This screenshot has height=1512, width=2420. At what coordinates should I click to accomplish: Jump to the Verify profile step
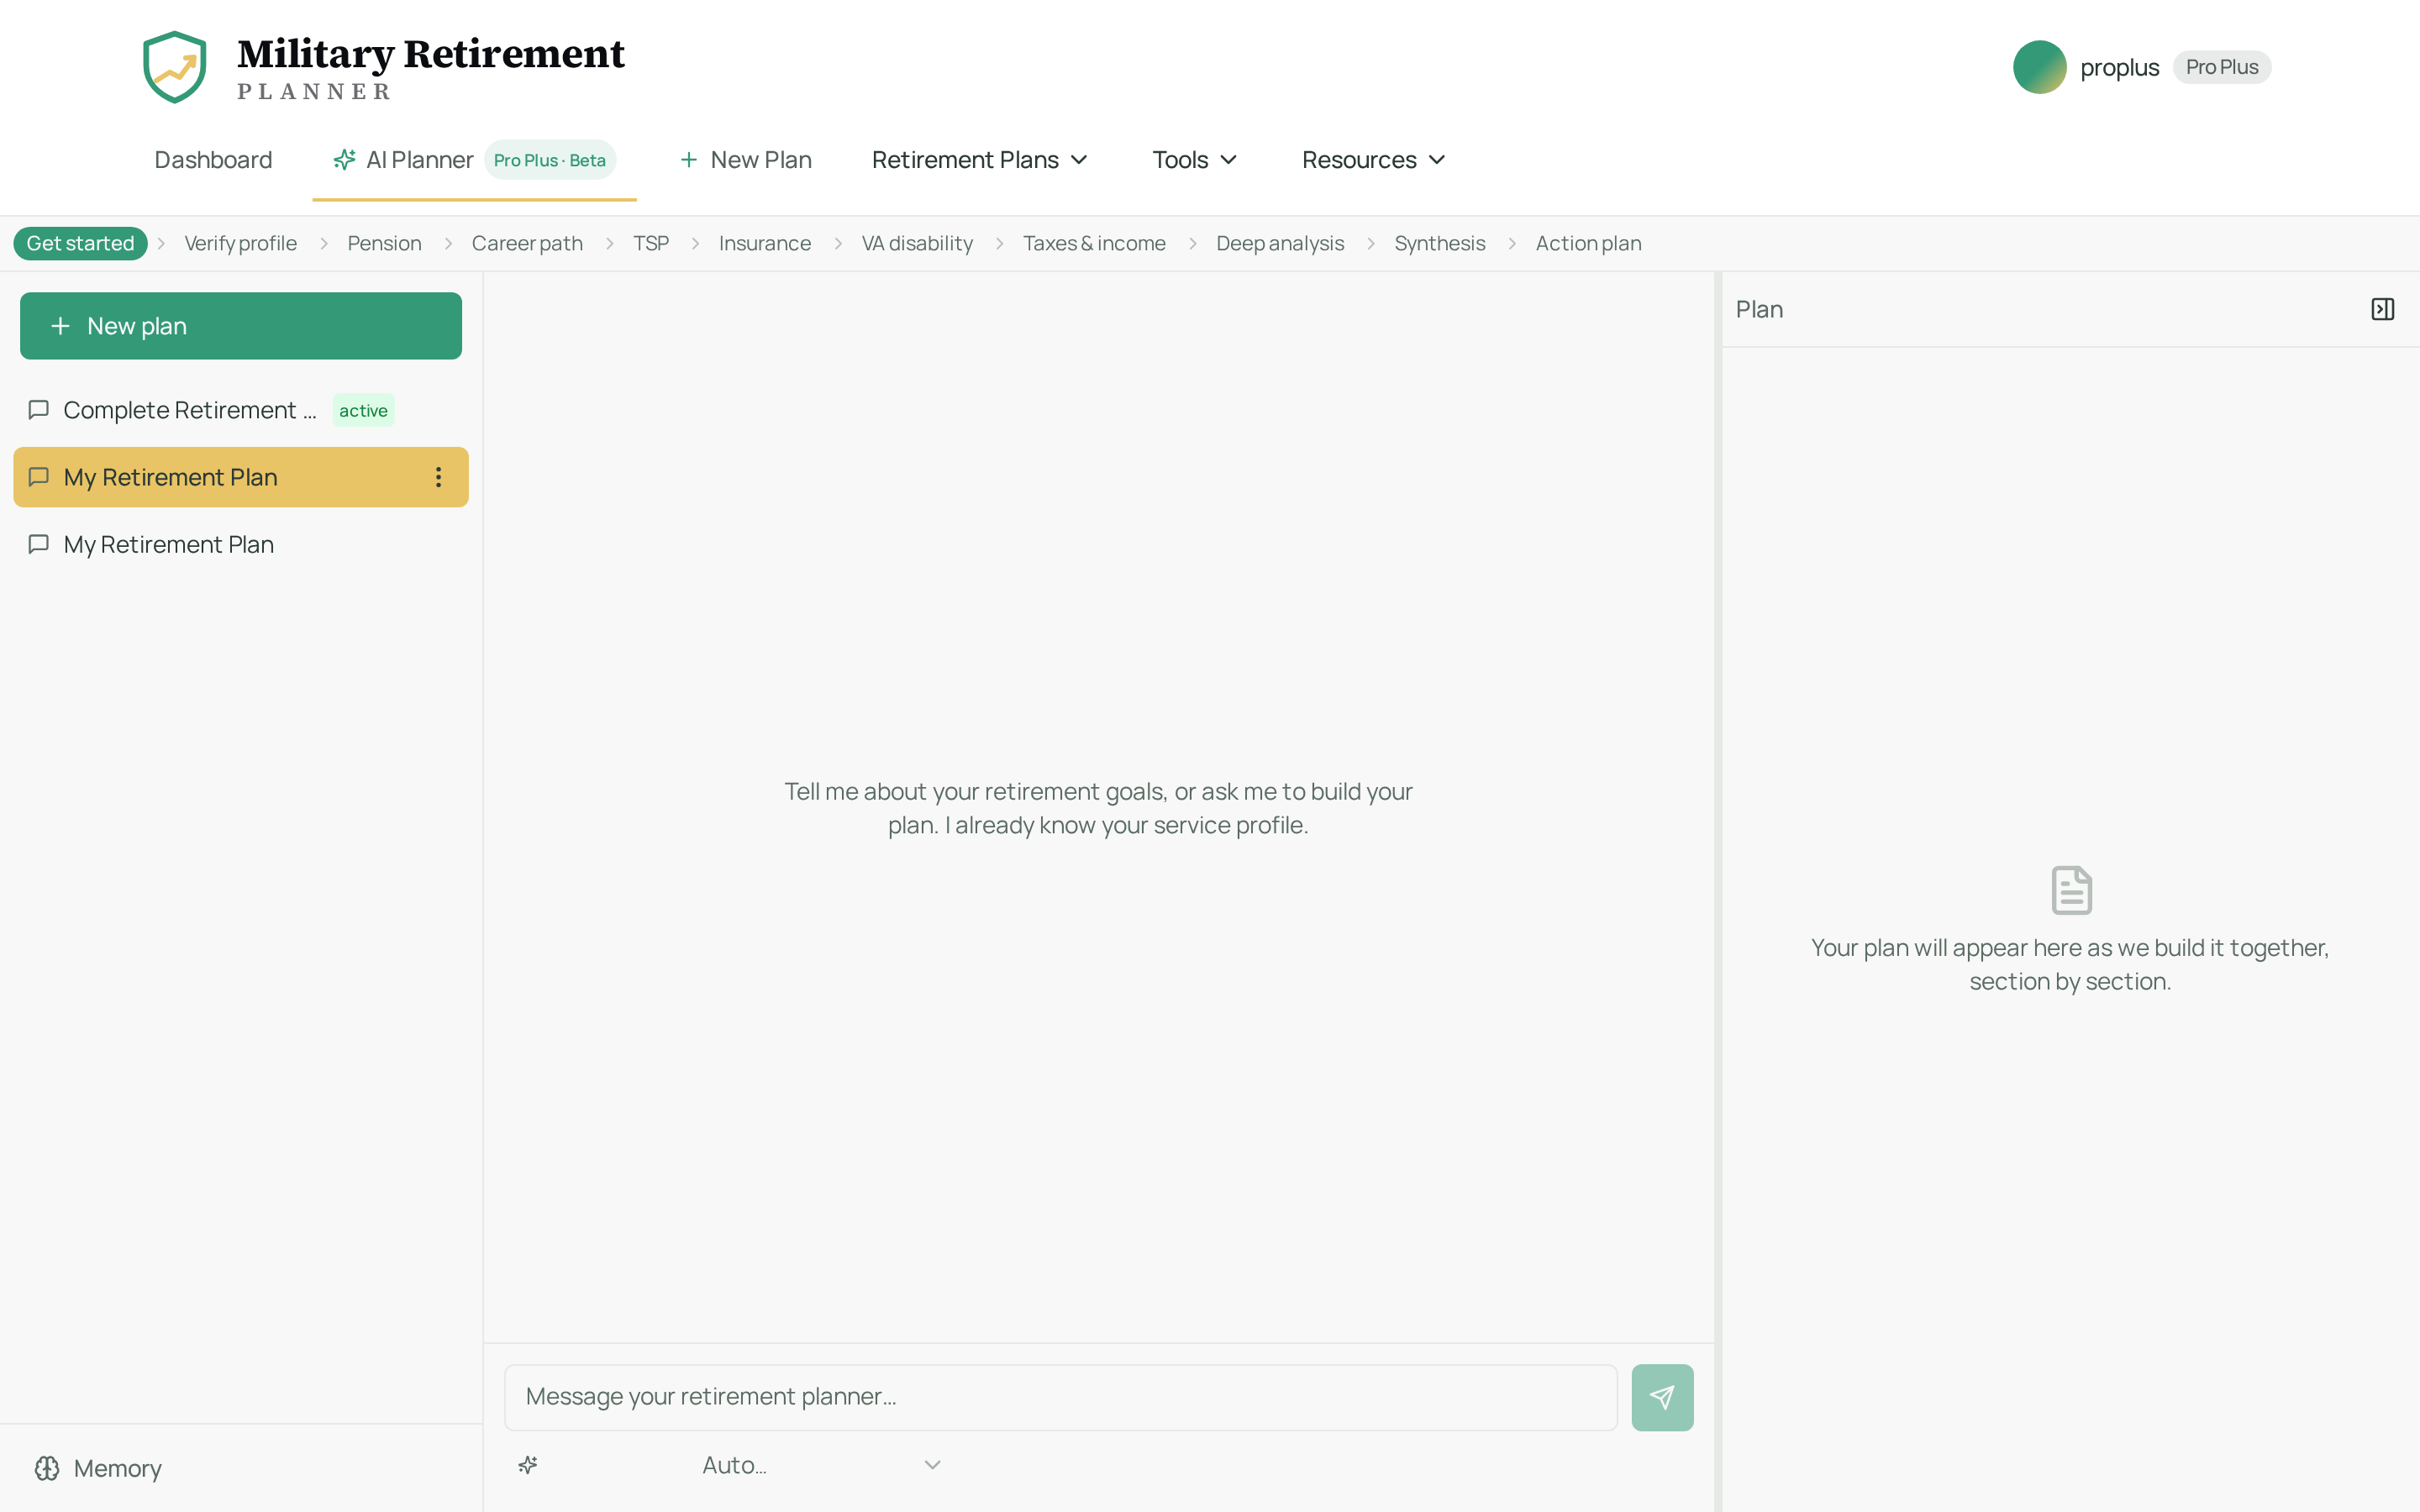[240, 243]
